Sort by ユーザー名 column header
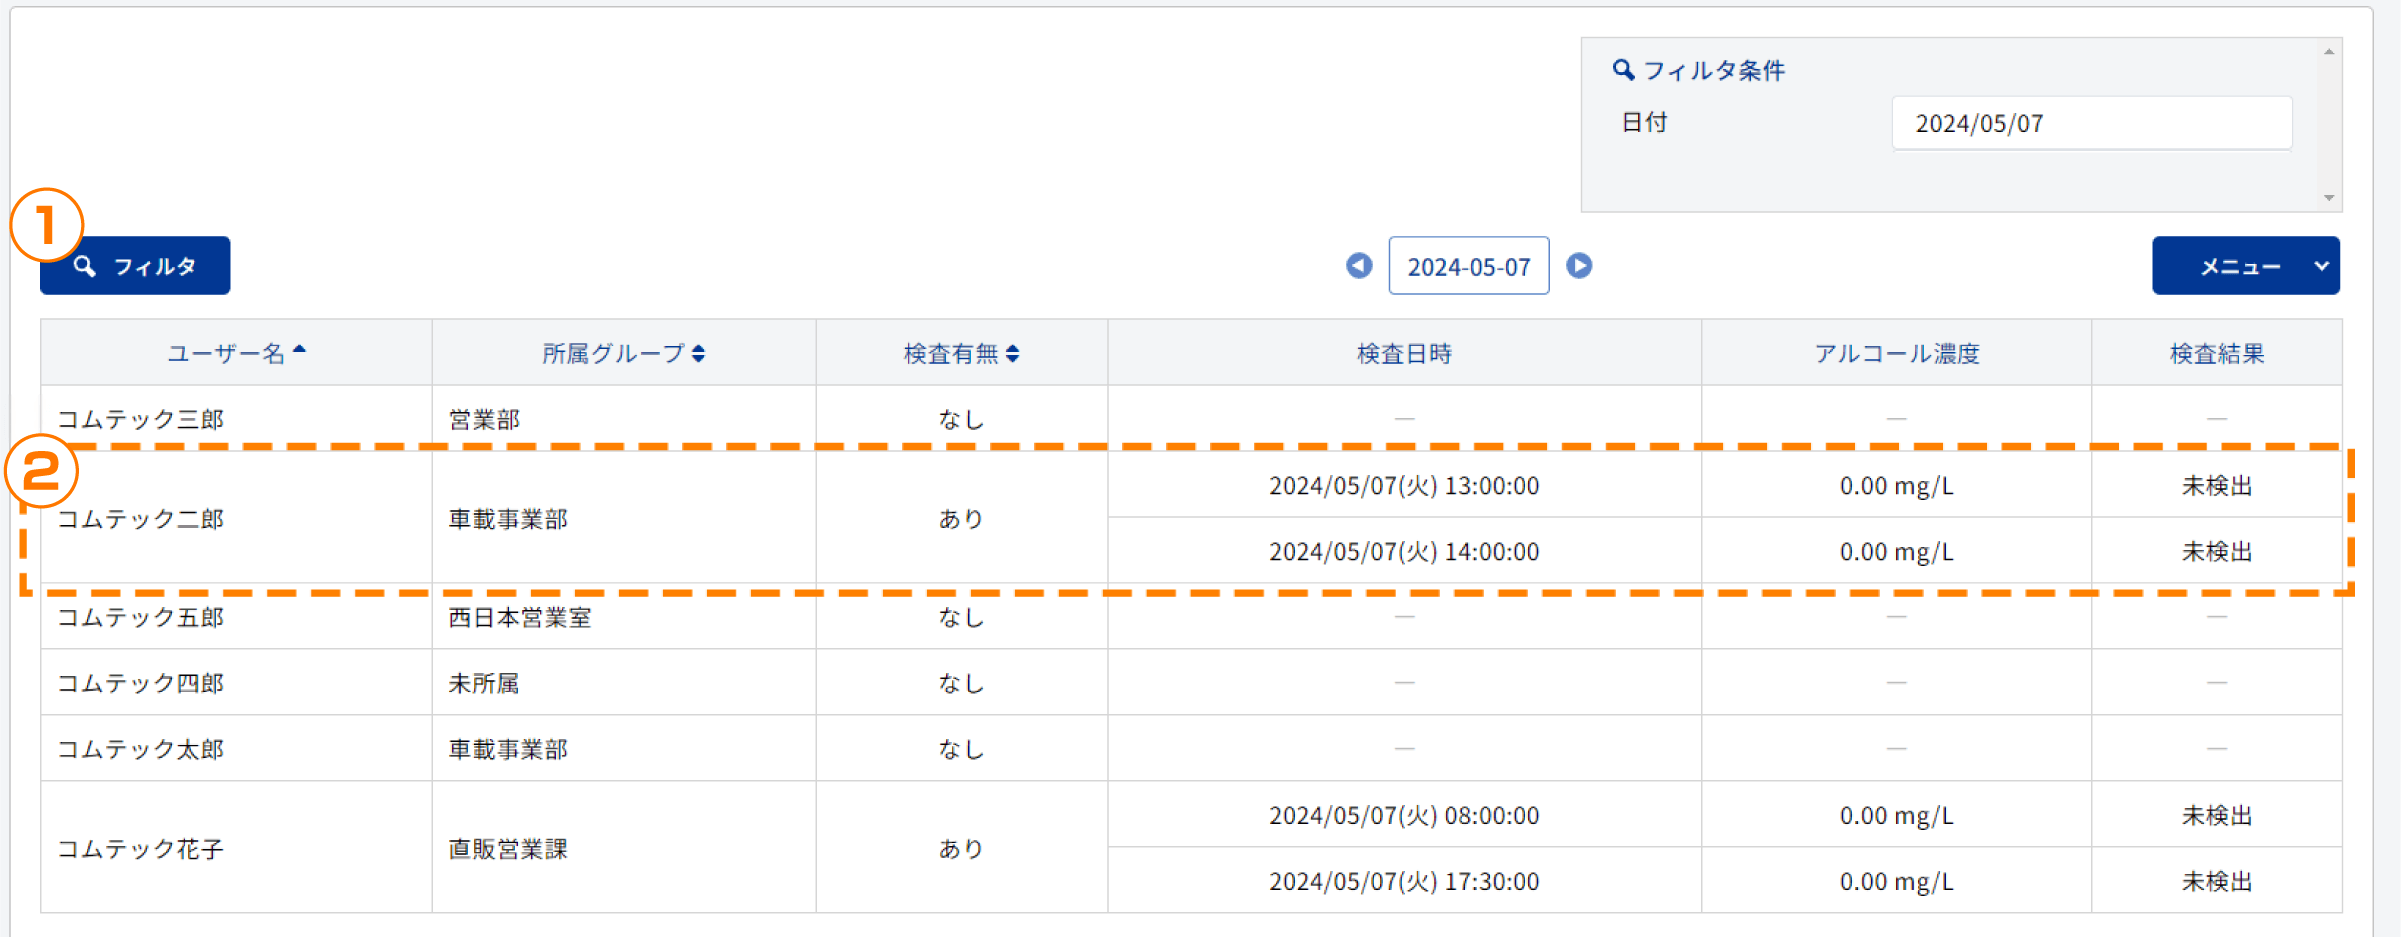 point(236,353)
